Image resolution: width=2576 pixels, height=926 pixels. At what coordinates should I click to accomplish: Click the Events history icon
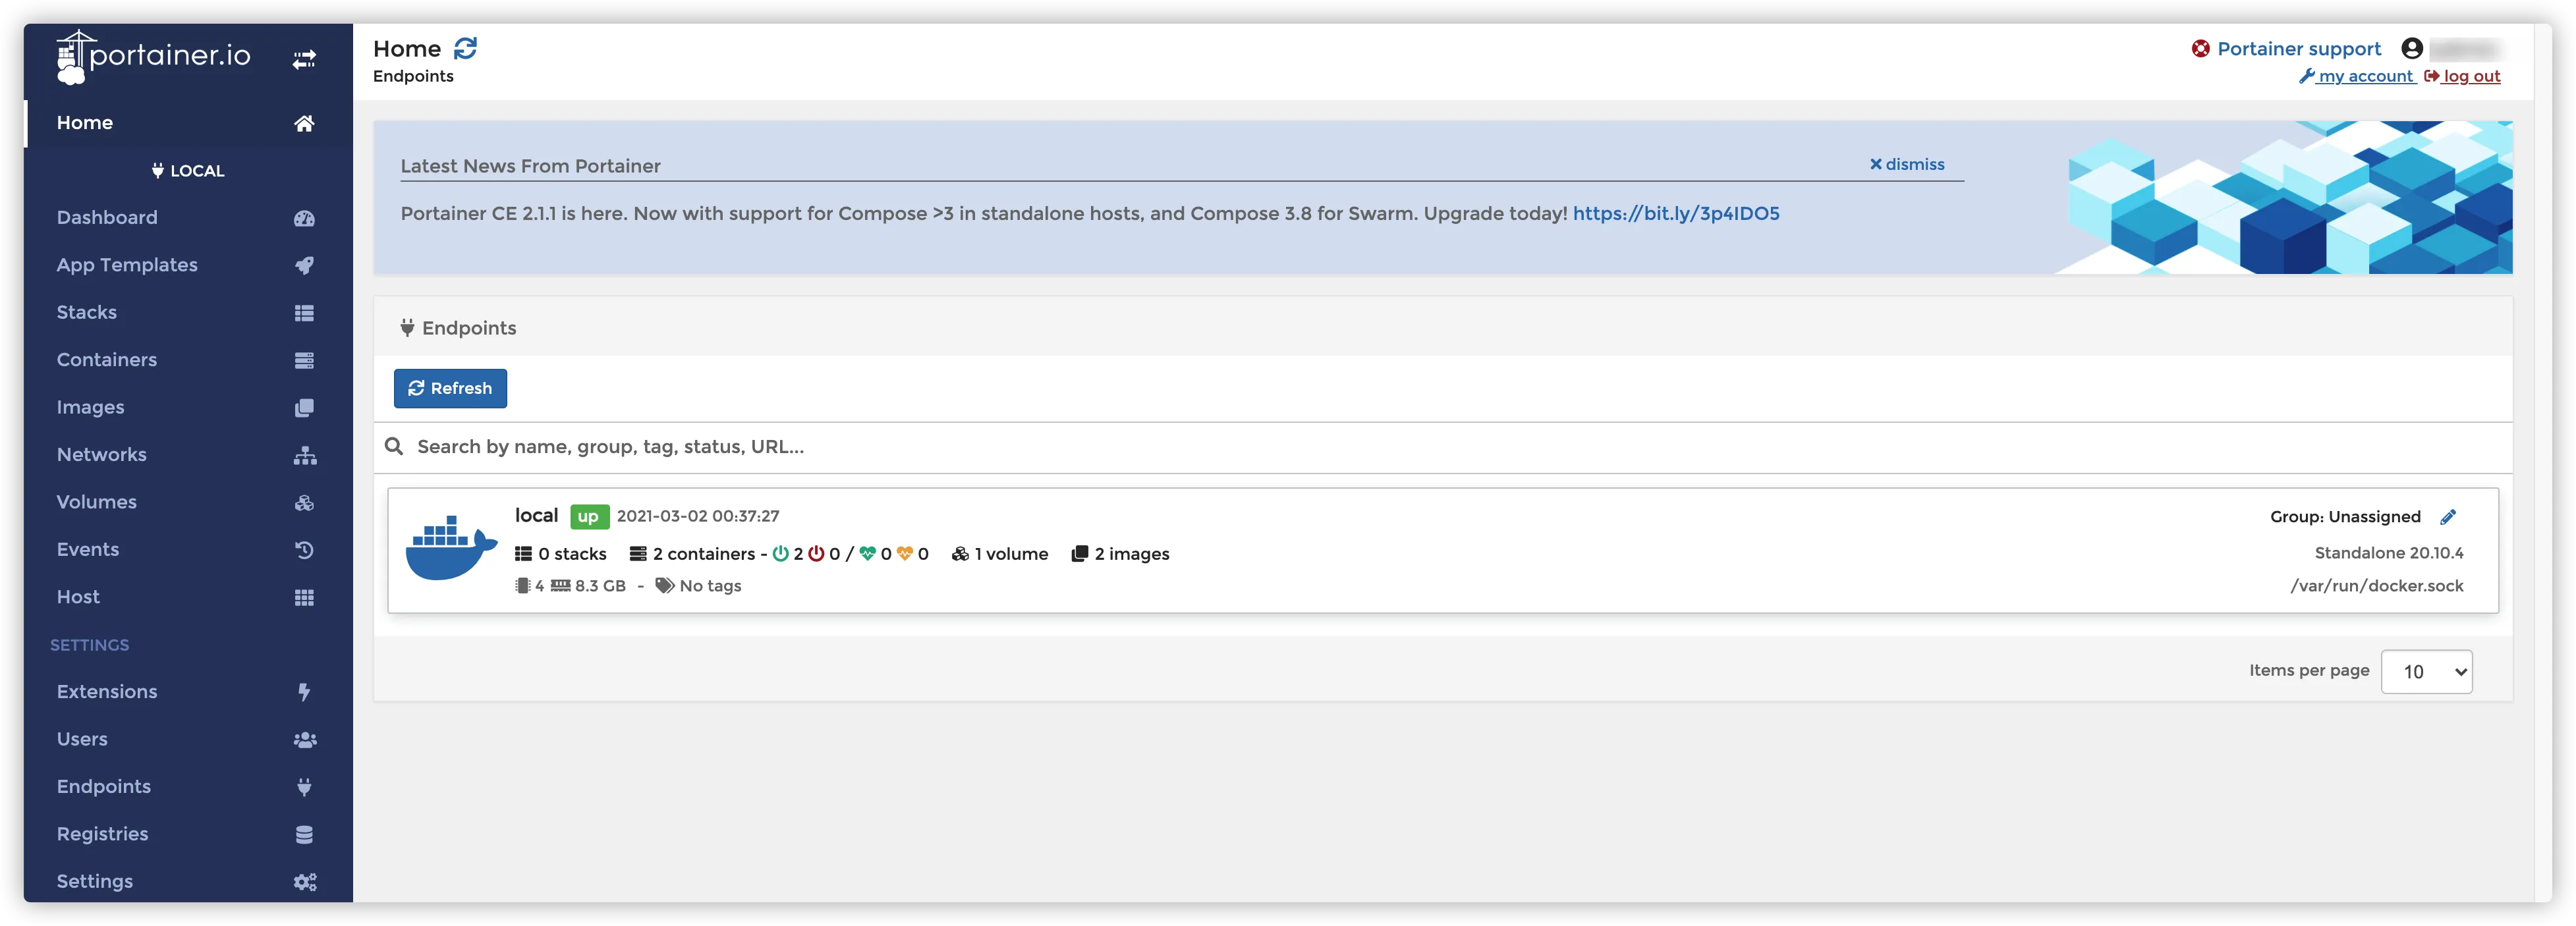[304, 550]
